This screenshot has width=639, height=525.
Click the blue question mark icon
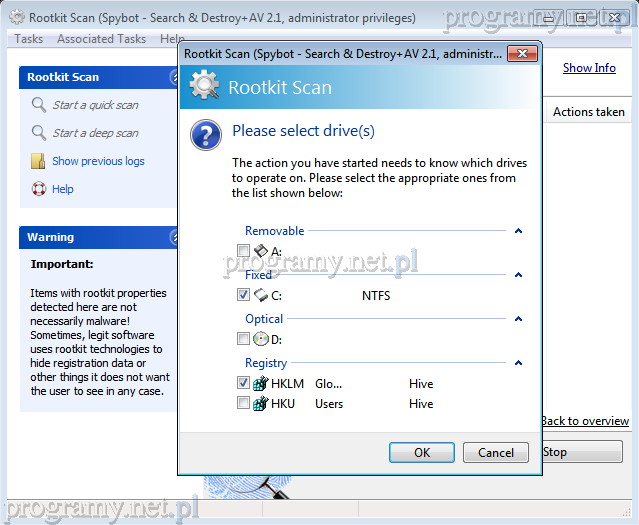pyautogui.click(x=206, y=134)
